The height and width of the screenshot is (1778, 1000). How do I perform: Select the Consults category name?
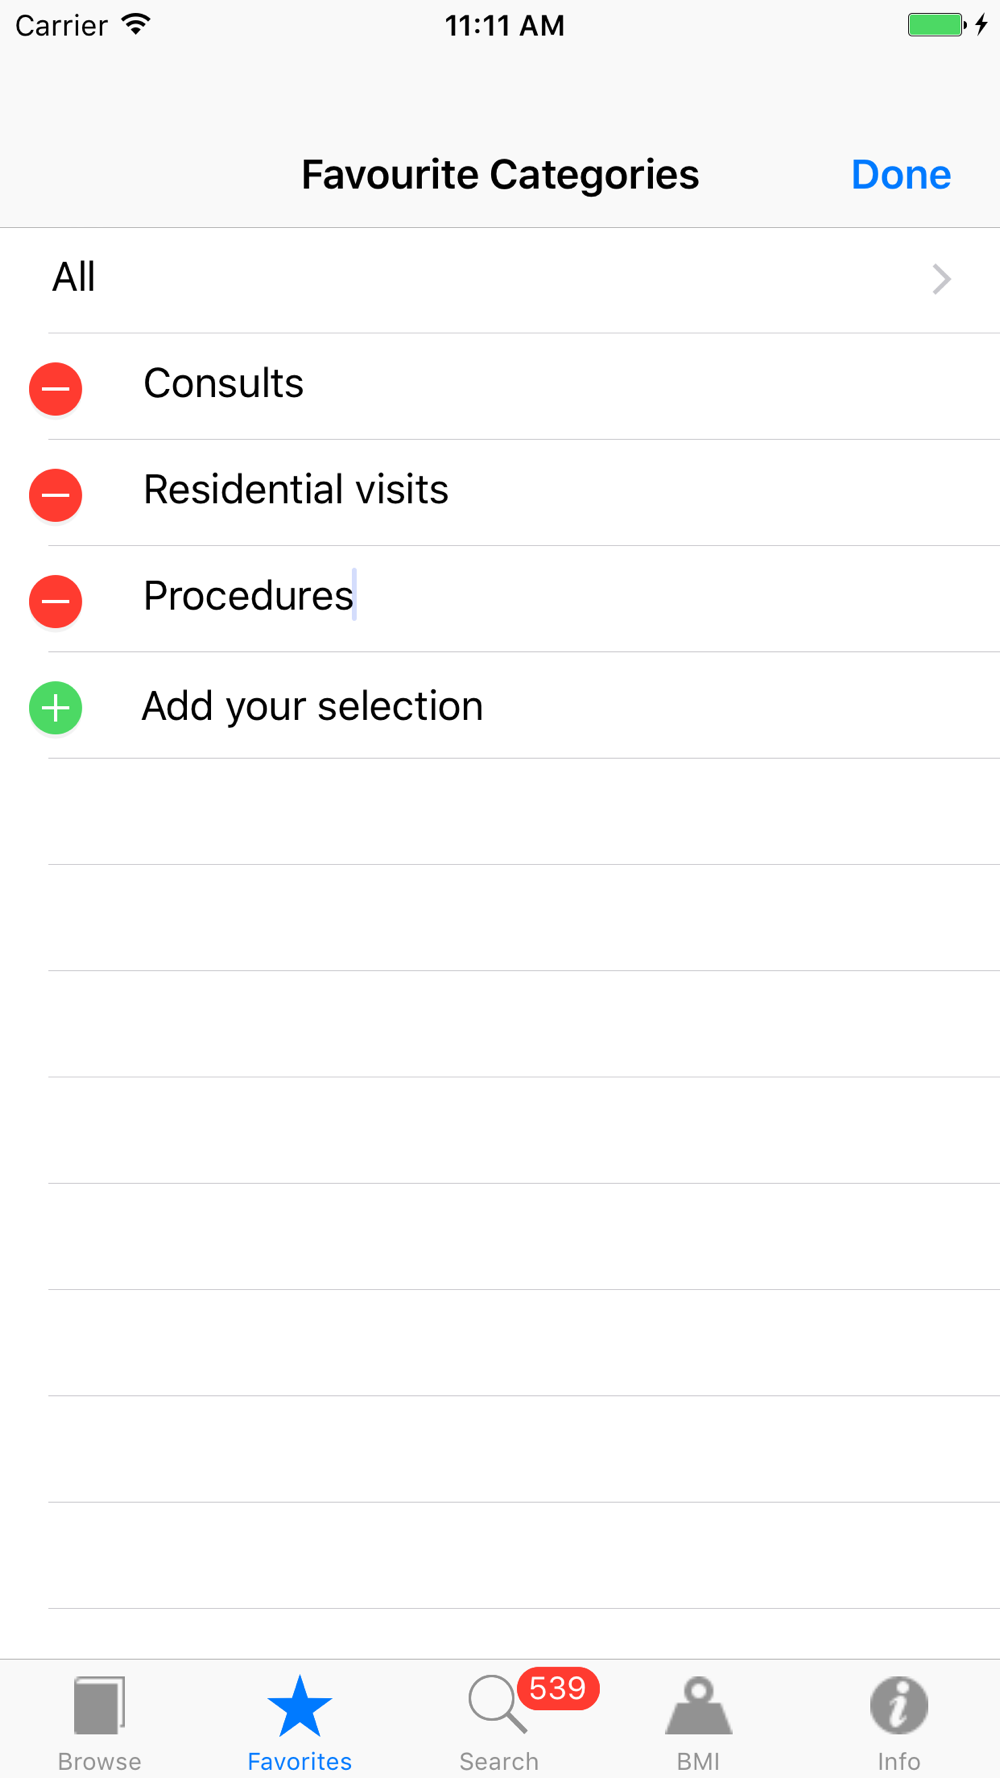[x=223, y=384]
